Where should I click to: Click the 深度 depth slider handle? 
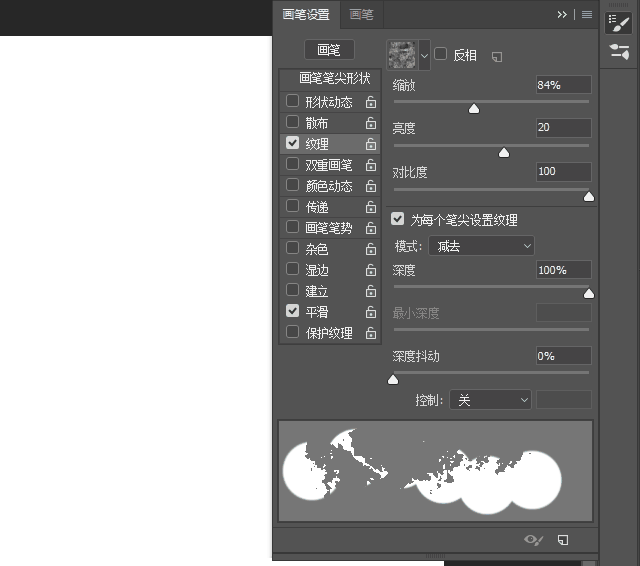589,294
